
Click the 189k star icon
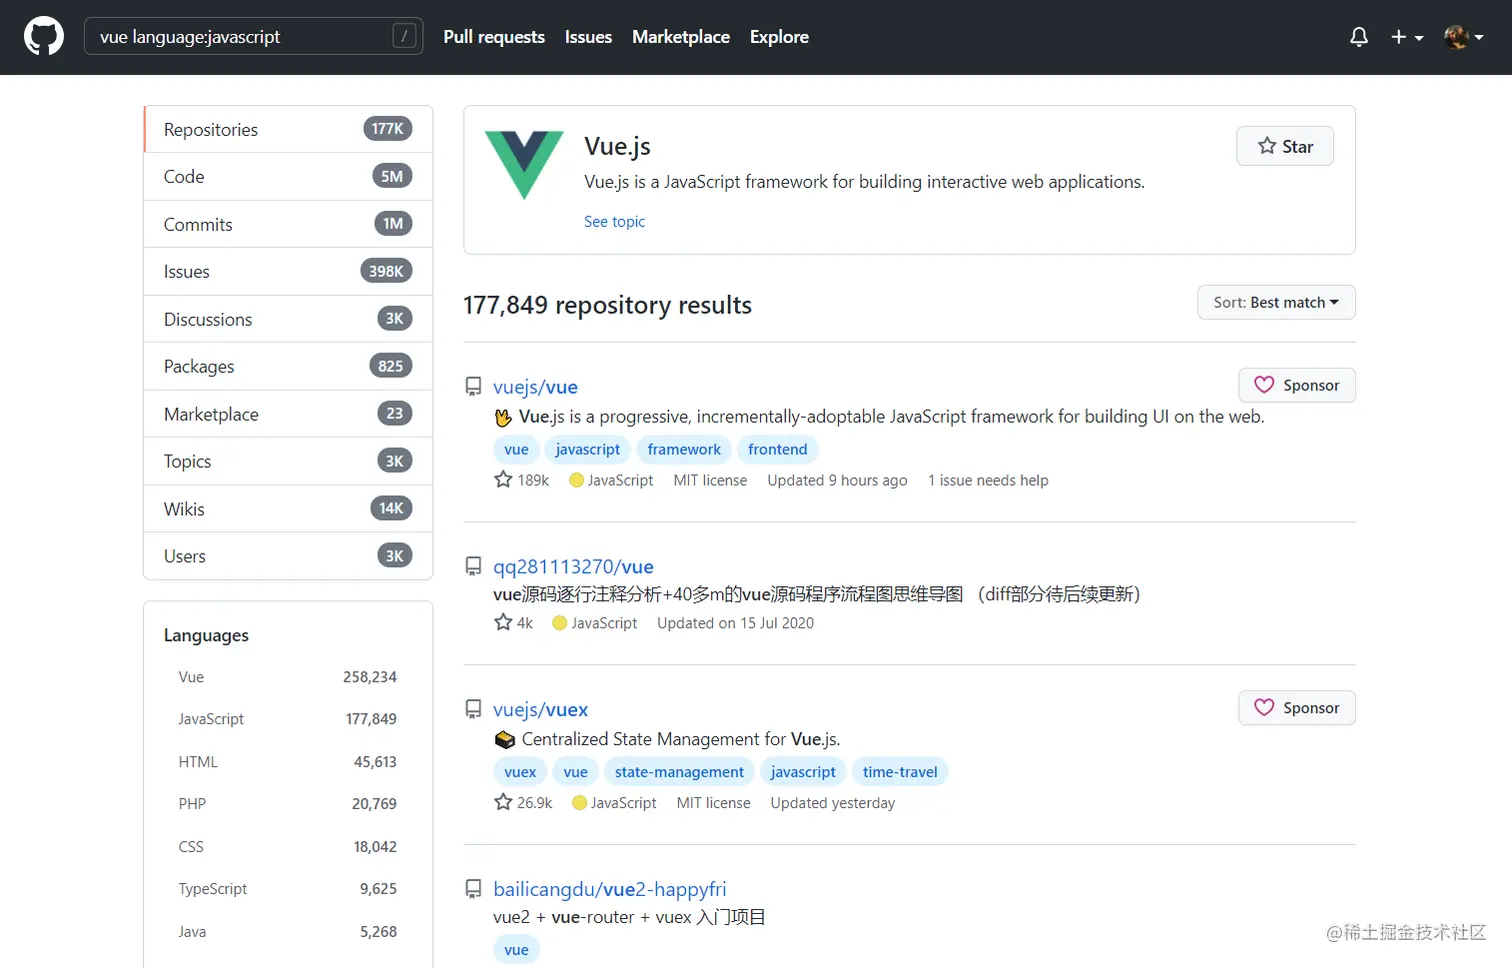[x=503, y=480]
